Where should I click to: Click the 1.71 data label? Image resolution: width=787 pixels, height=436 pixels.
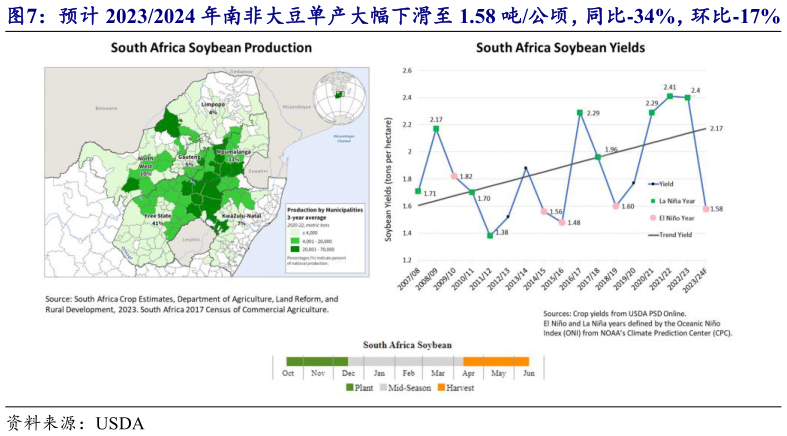point(430,193)
